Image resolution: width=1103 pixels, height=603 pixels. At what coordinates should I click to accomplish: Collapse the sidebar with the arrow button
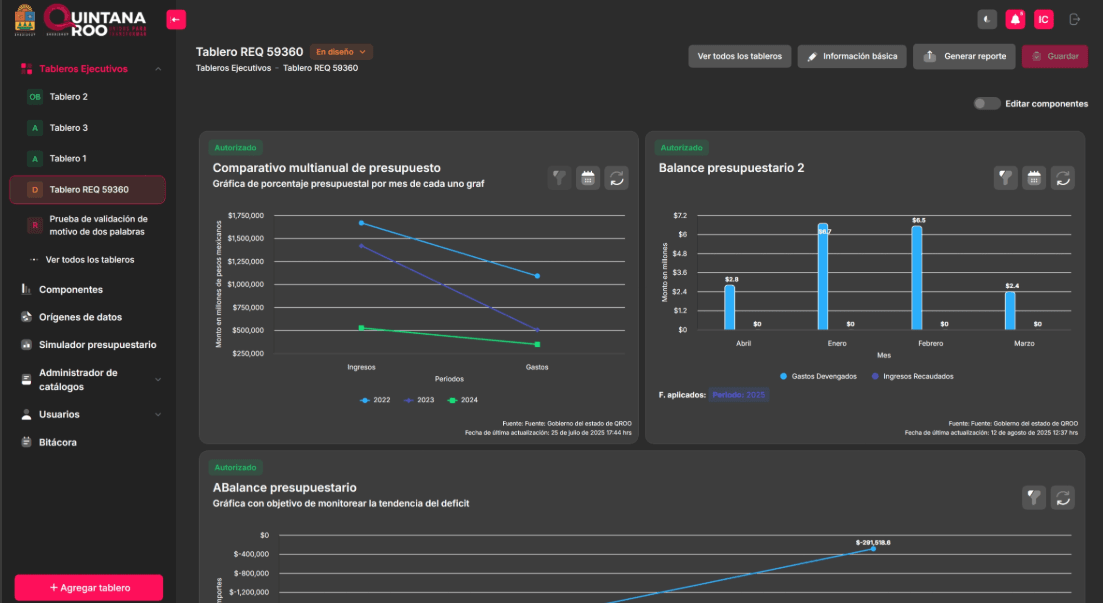176,19
